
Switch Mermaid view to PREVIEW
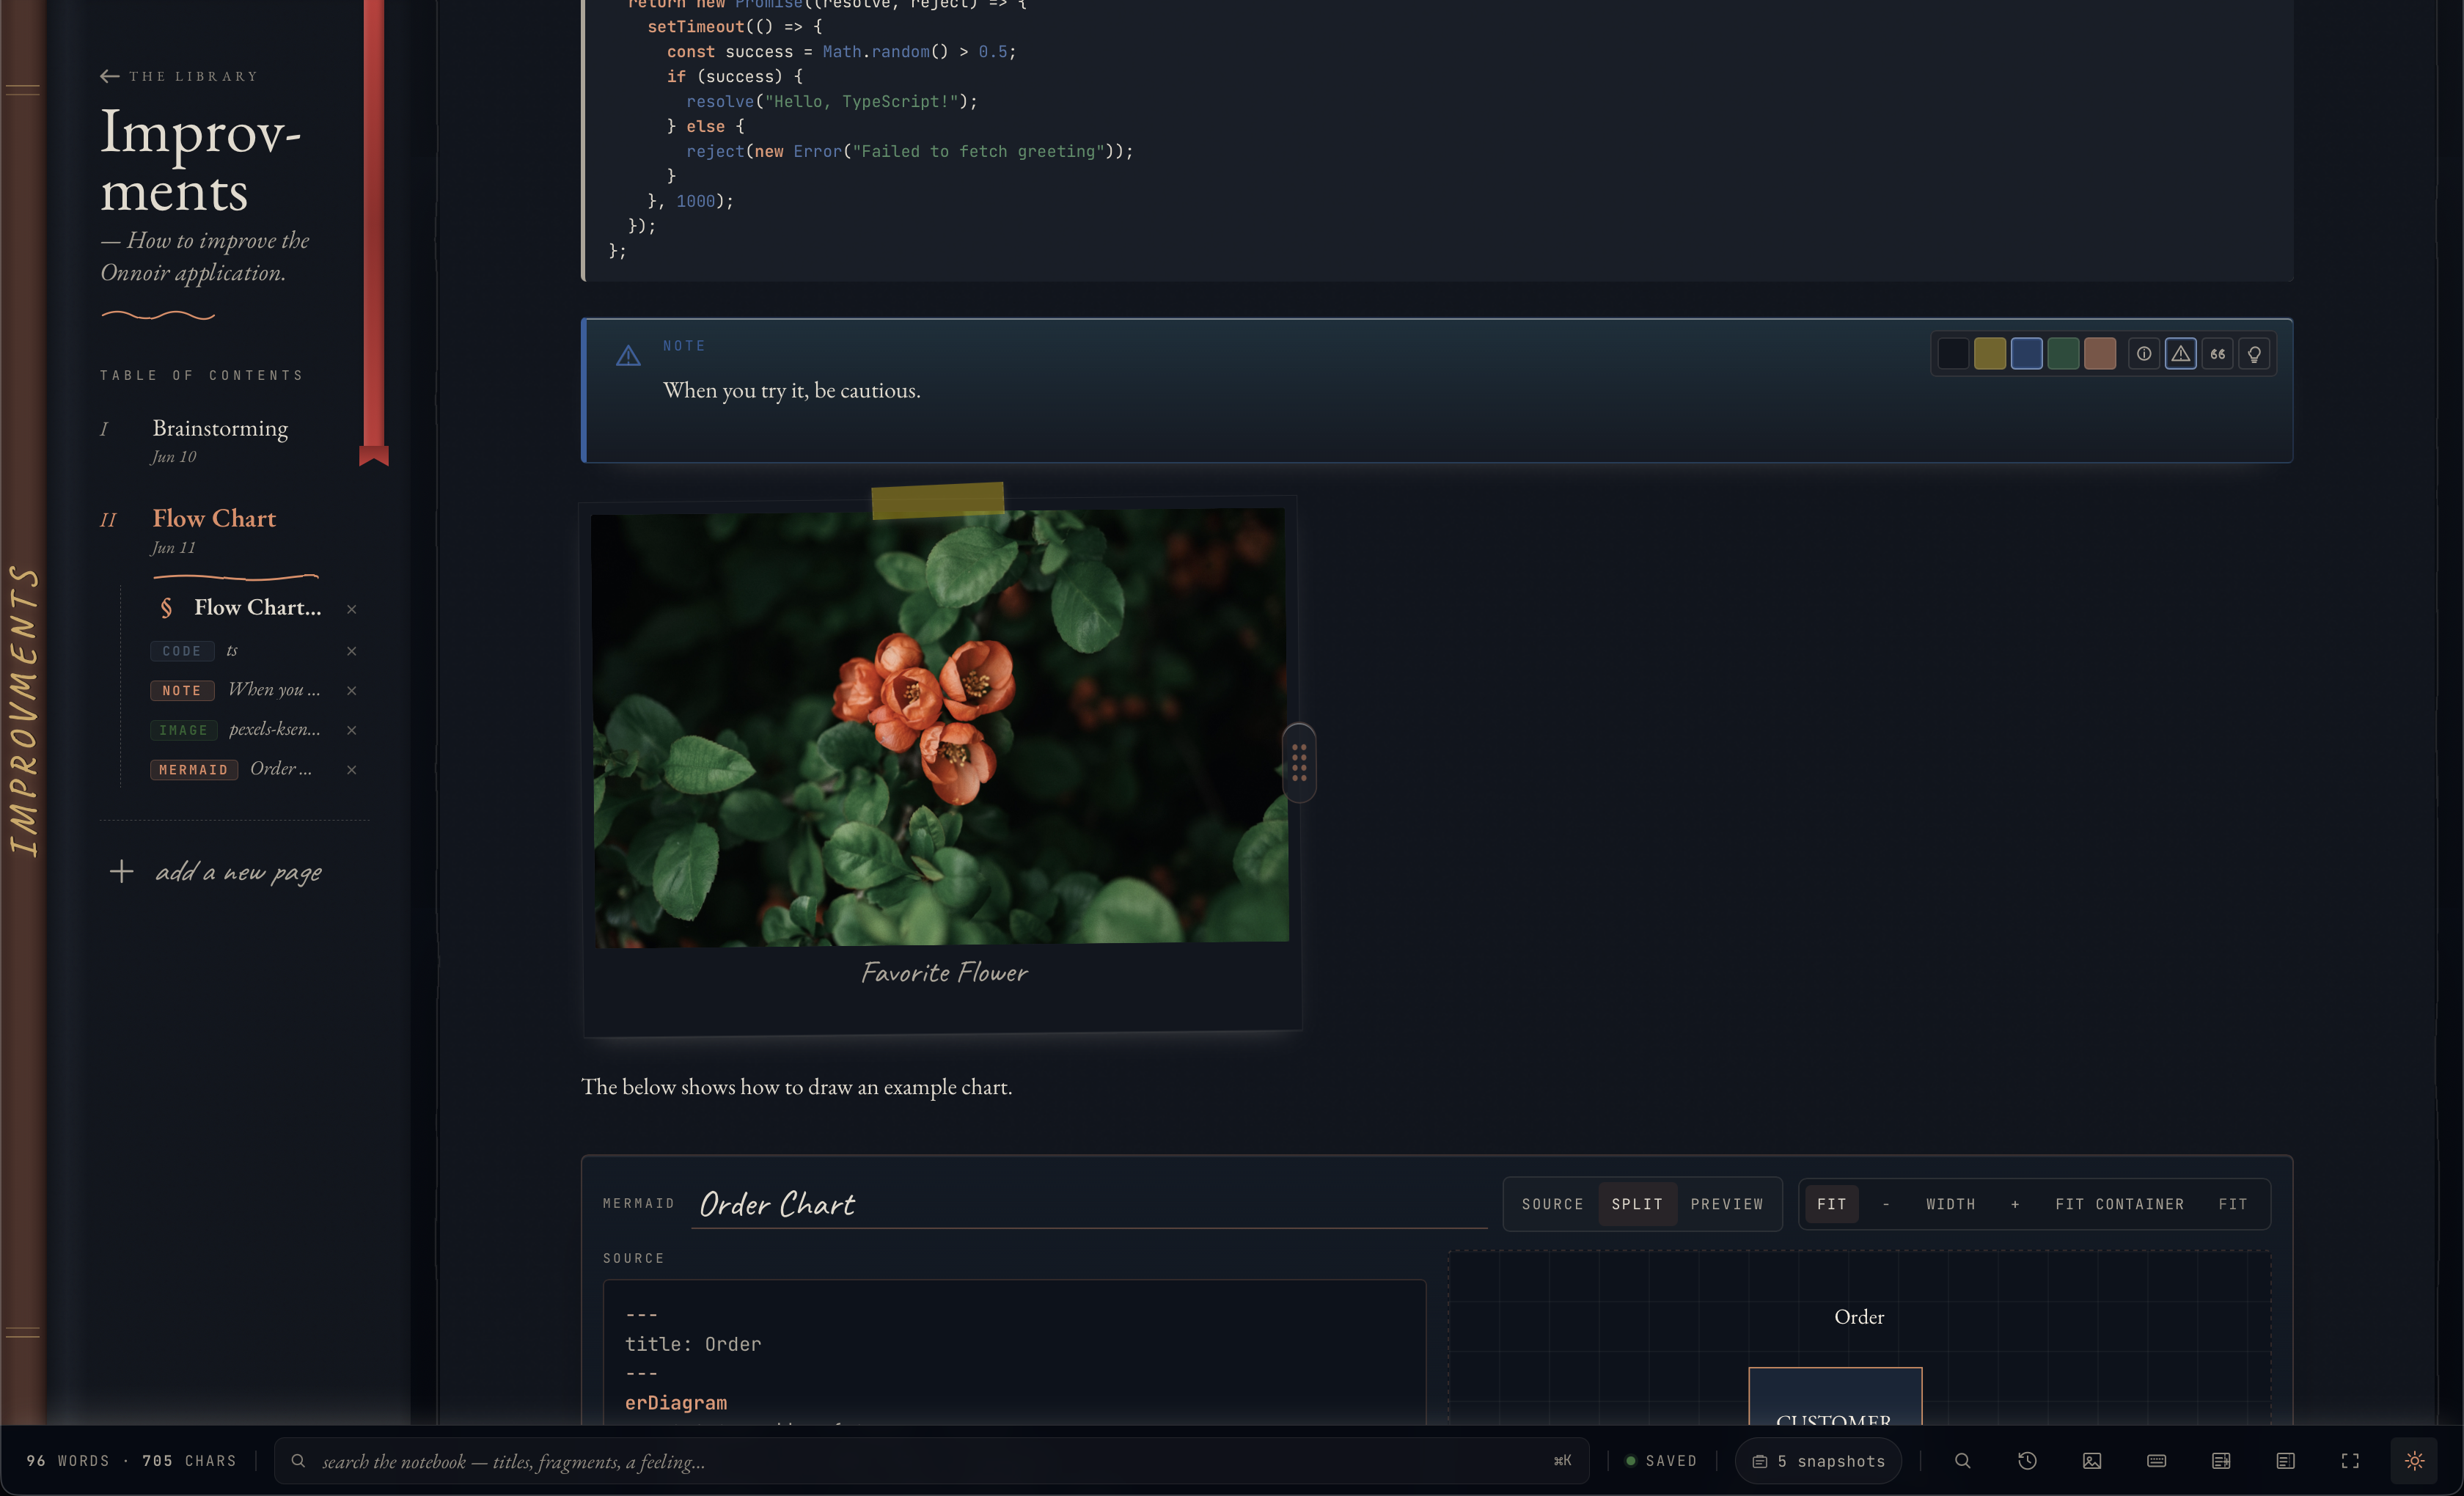(x=1727, y=1204)
